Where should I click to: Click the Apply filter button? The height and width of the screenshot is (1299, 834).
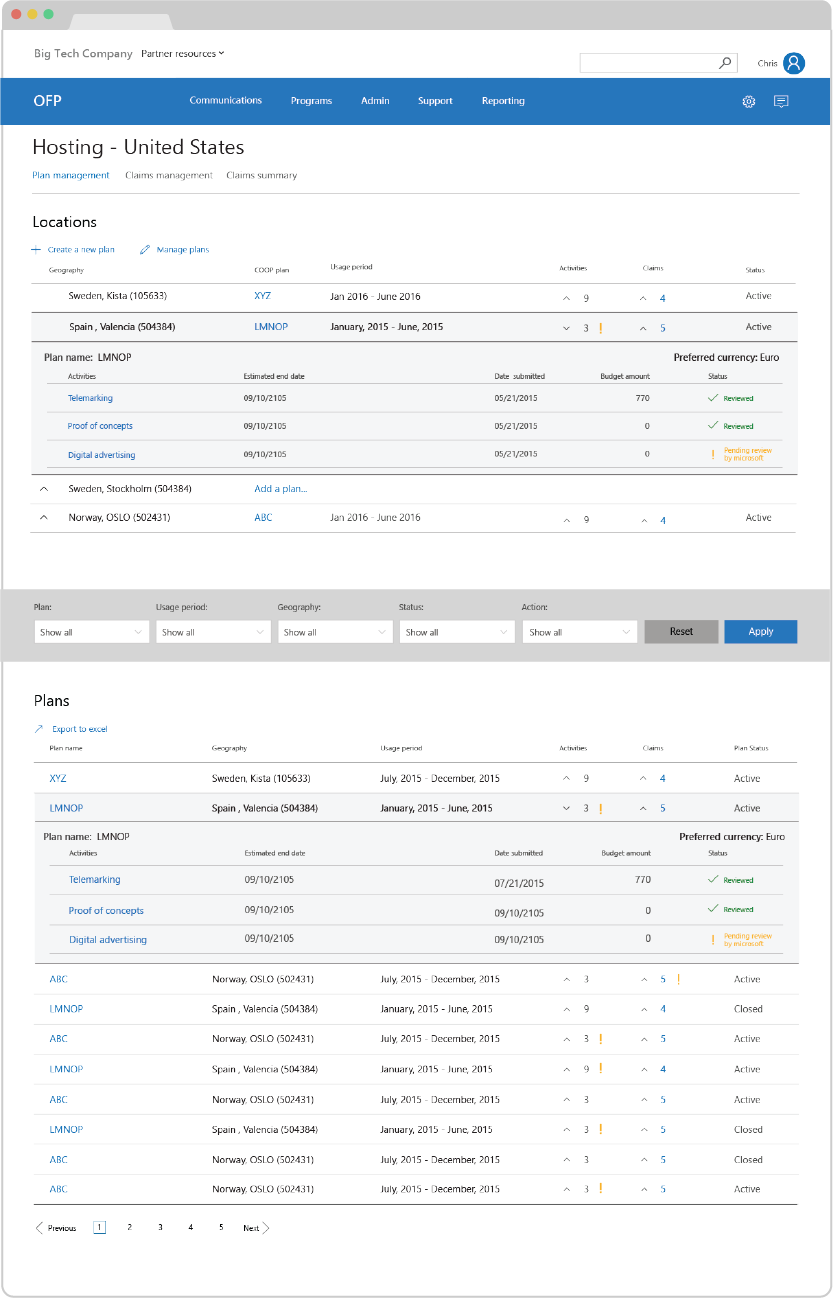click(x=760, y=631)
